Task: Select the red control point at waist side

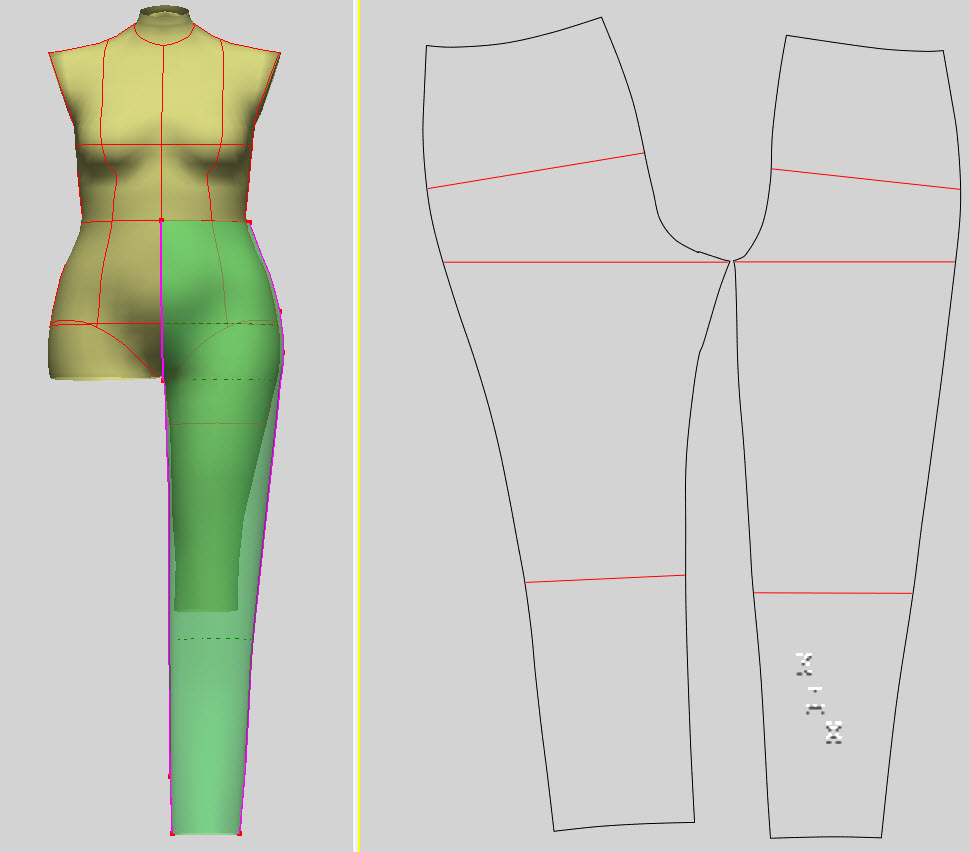Action: (249, 222)
